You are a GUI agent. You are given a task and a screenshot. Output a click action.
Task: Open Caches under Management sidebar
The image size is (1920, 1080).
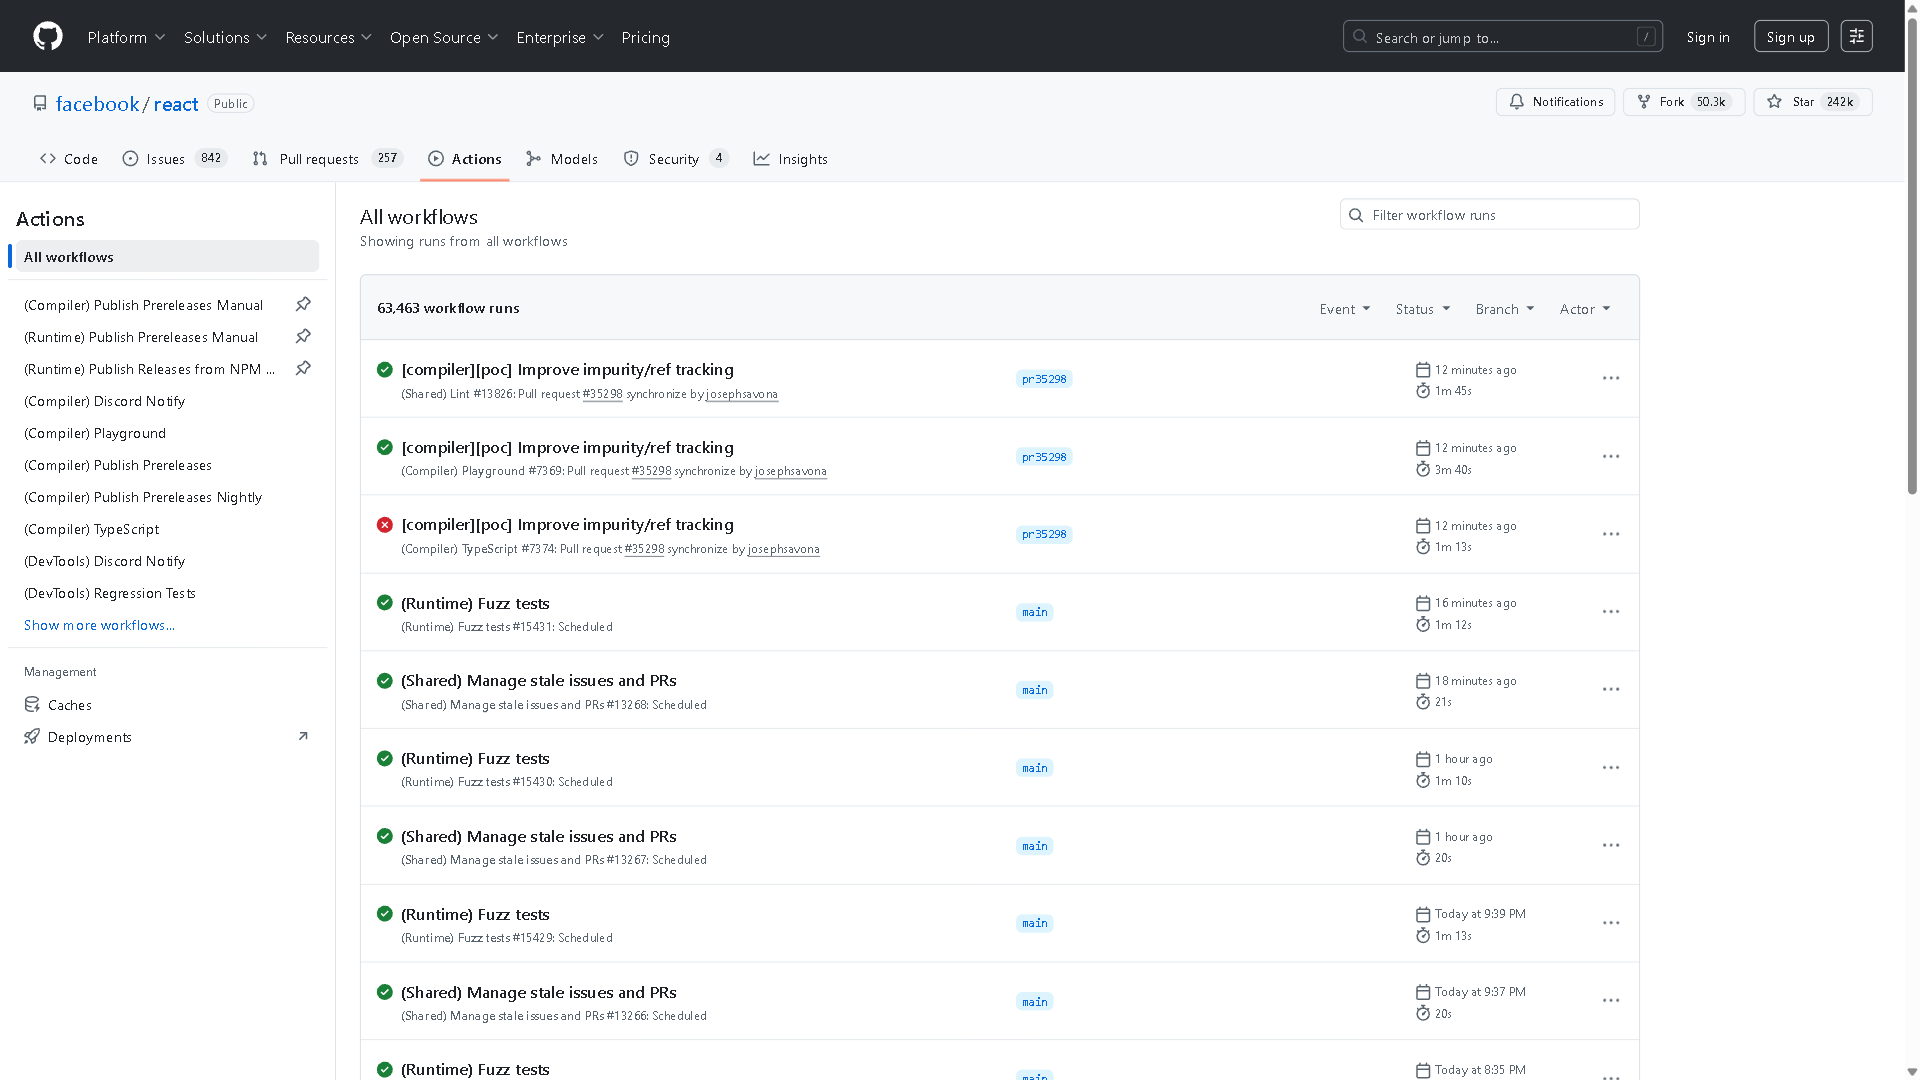pyautogui.click(x=68, y=705)
